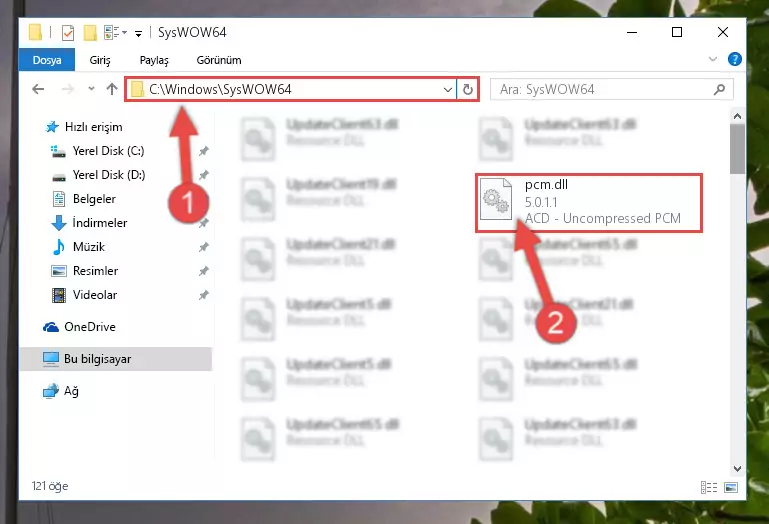Switch to the Giriş ribbon tab
Screen dimensions: 769x524
(100, 60)
